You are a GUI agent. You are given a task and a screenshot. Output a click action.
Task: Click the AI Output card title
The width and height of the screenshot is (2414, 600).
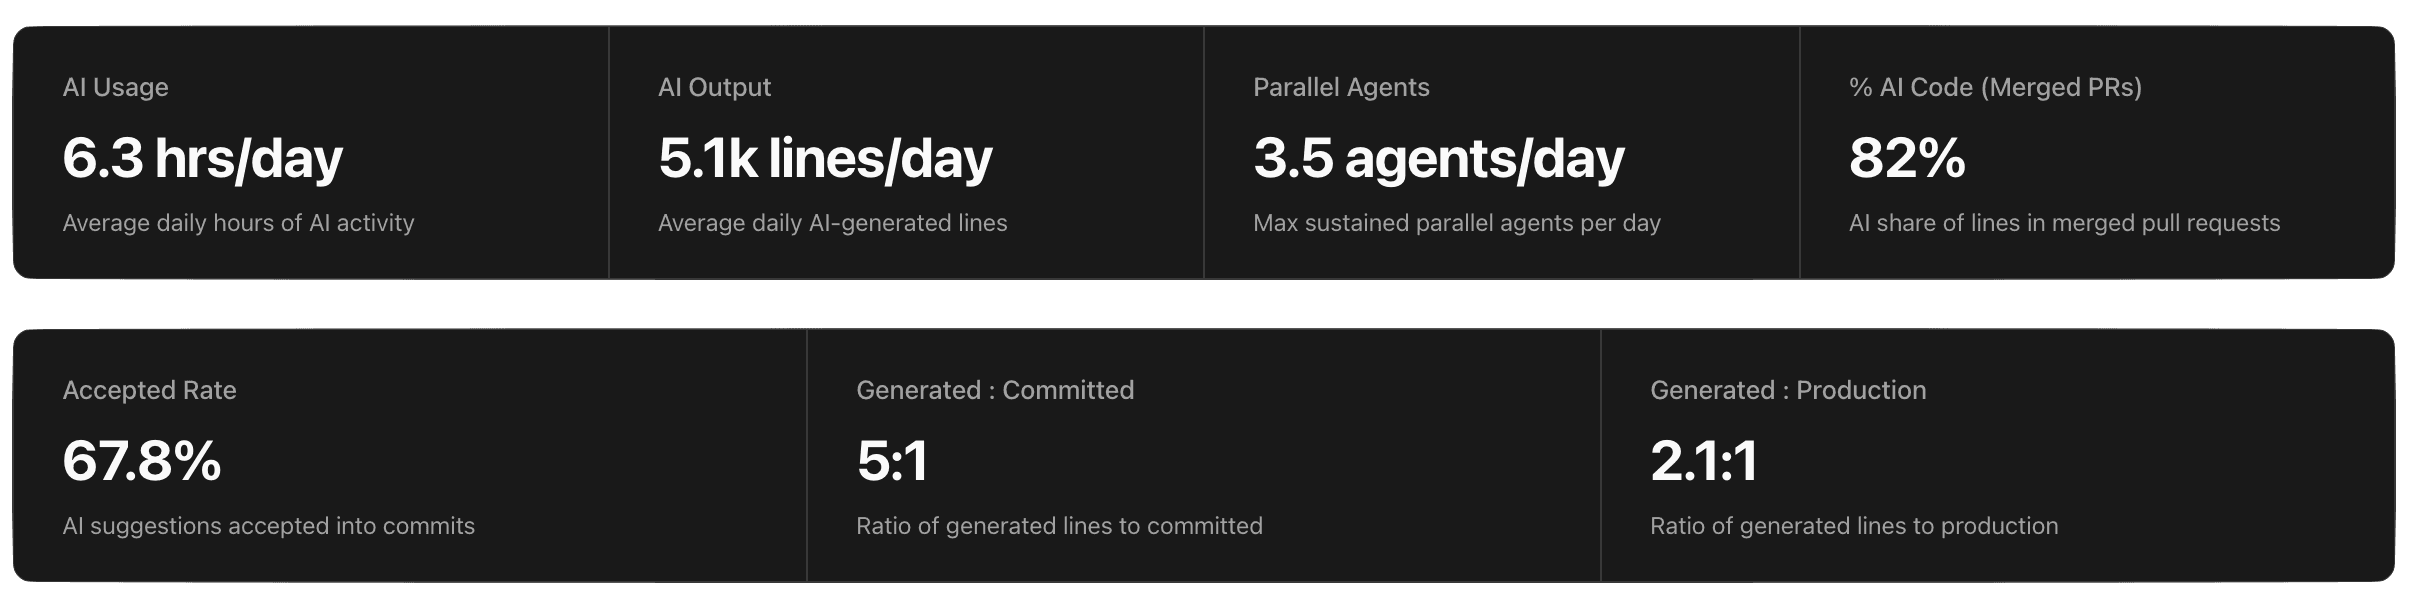point(714,88)
